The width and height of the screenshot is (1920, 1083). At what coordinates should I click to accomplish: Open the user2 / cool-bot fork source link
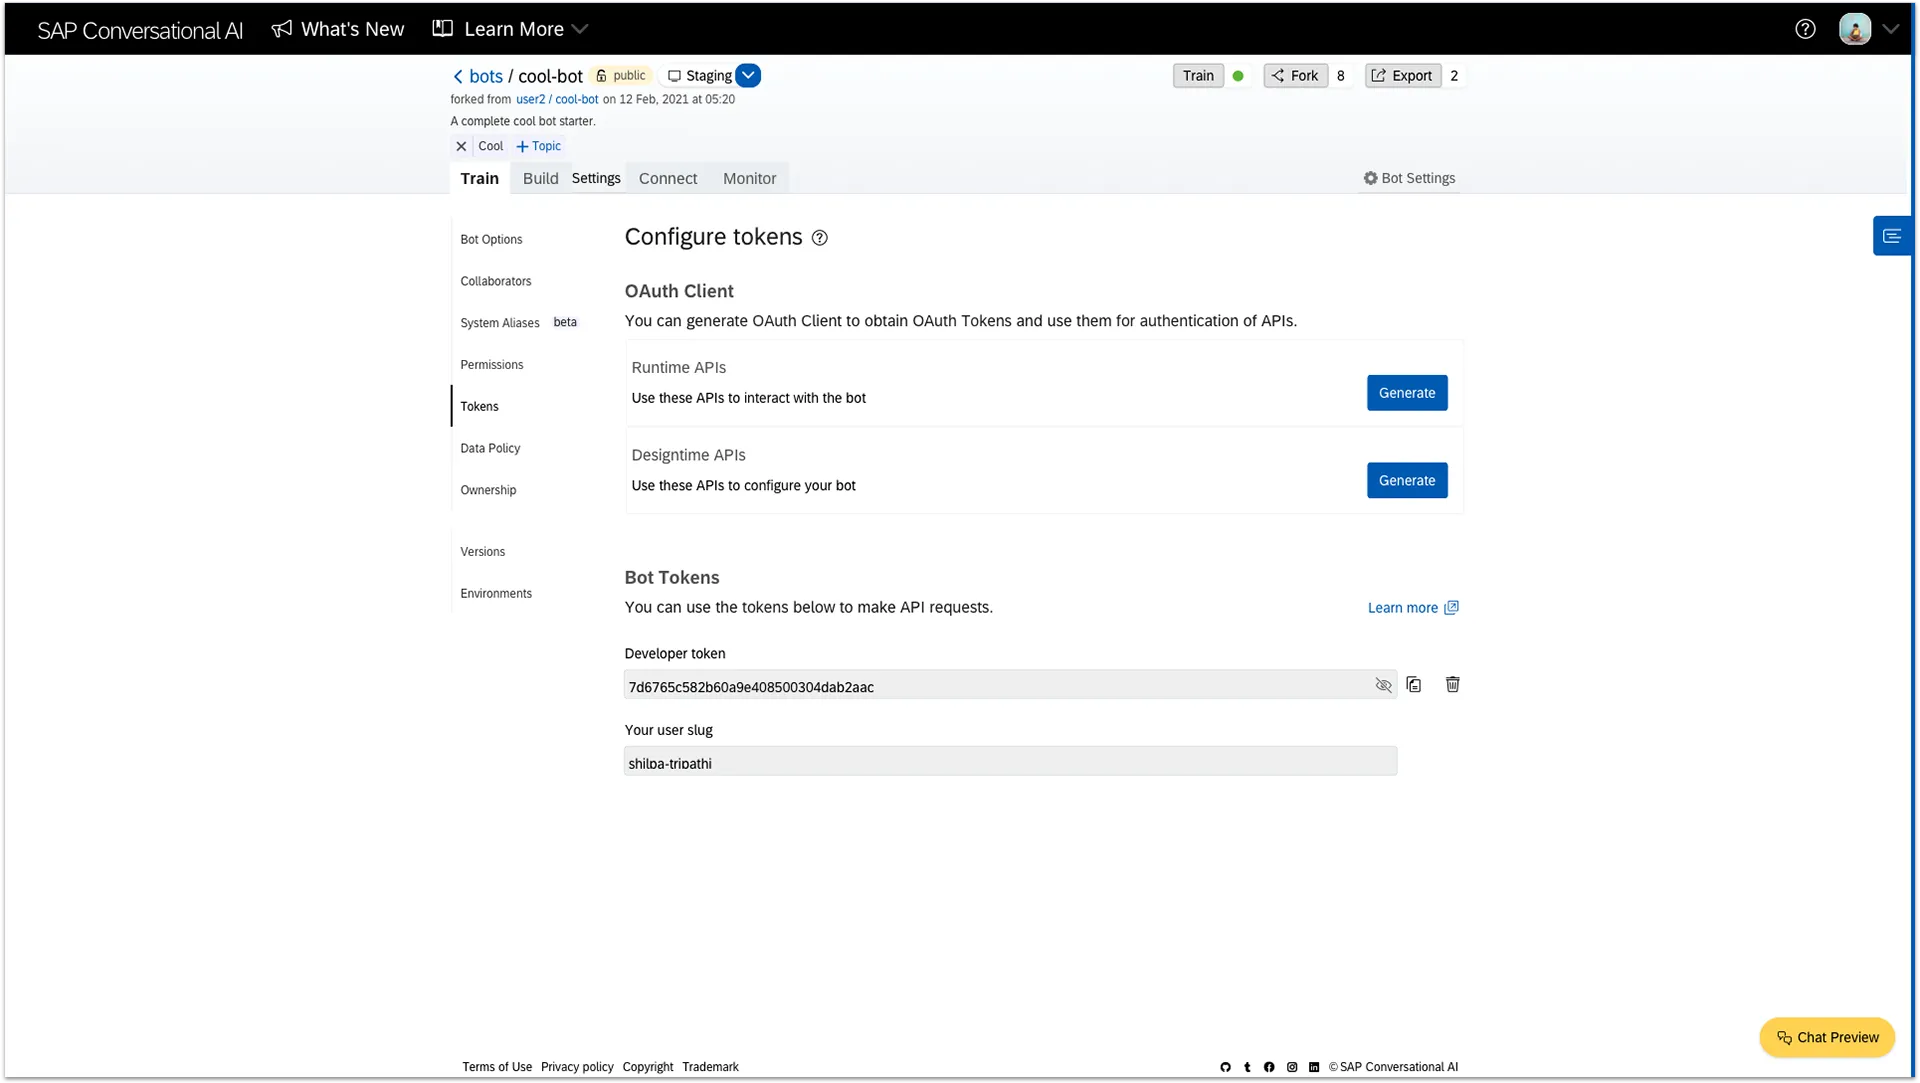pyautogui.click(x=557, y=99)
